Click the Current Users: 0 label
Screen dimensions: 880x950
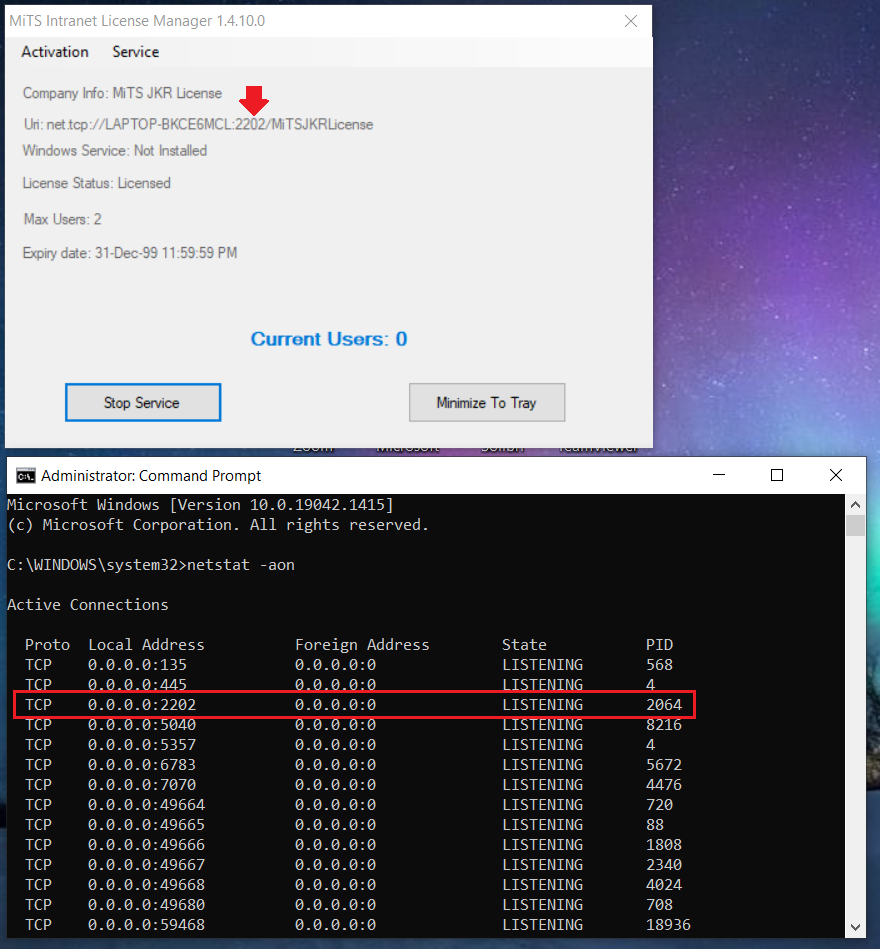coord(329,339)
